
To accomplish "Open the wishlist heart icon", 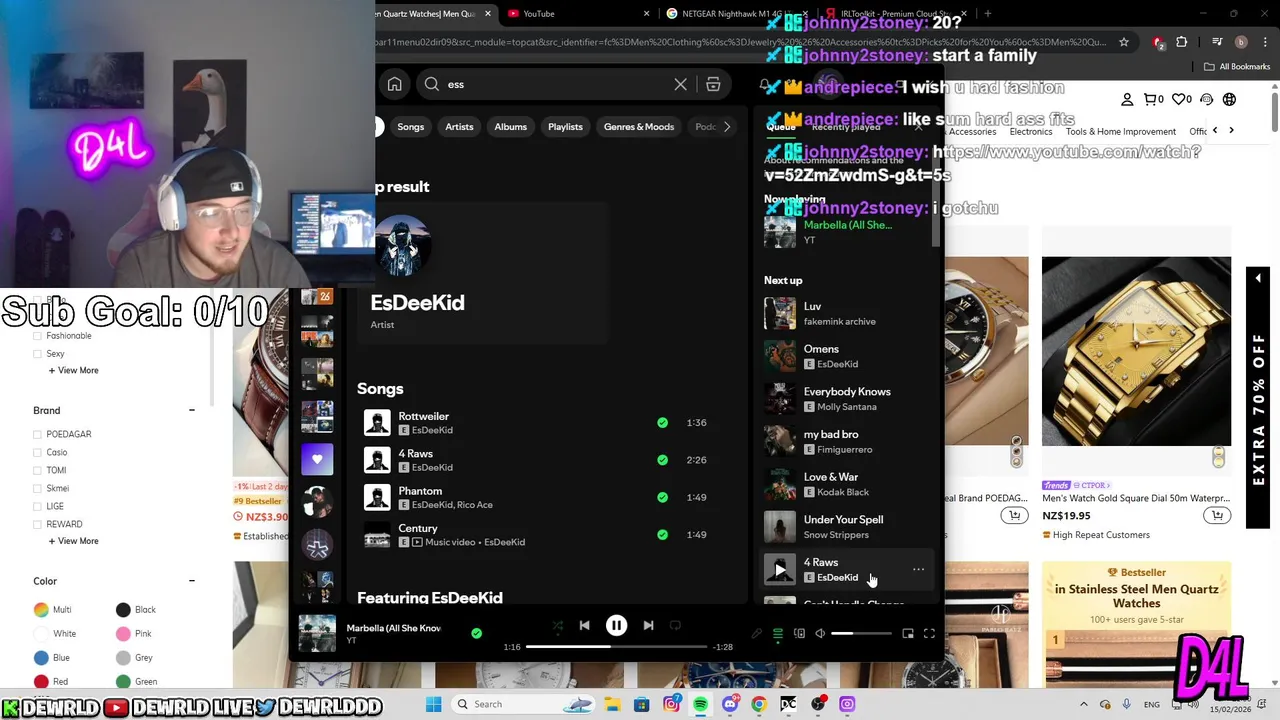I will coord(1181,99).
